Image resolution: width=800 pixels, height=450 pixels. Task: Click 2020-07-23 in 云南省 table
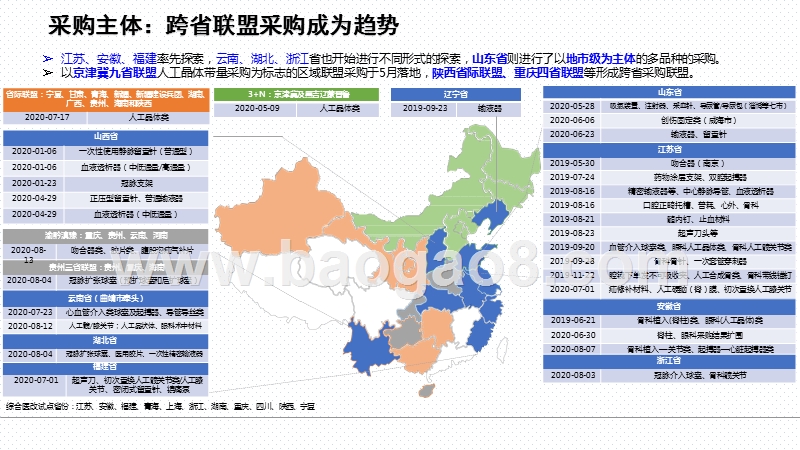(30, 312)
